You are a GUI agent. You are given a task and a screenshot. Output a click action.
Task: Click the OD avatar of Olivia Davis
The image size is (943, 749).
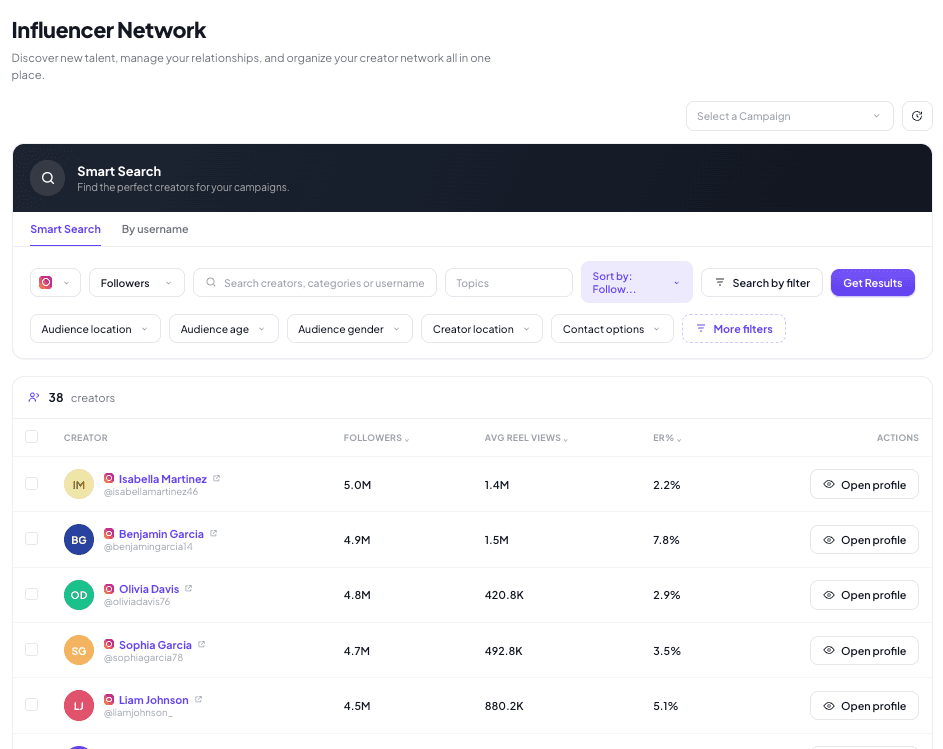79,595
